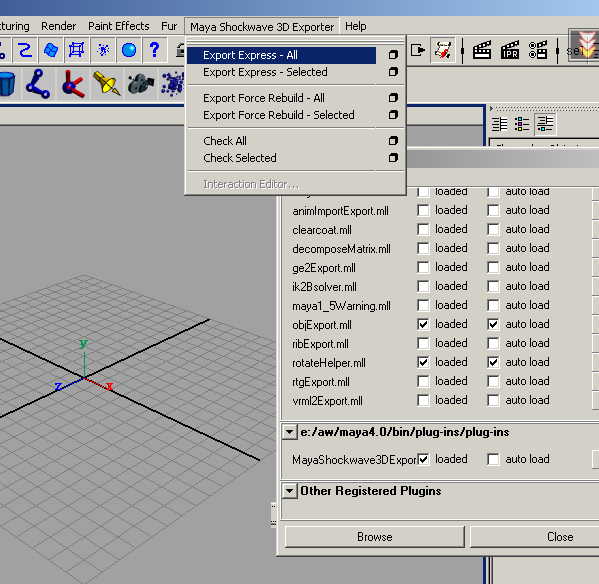Render the current frame with clapperboard icon
Image resolution: width=599 pixels, height=584 pixels.
482,50
